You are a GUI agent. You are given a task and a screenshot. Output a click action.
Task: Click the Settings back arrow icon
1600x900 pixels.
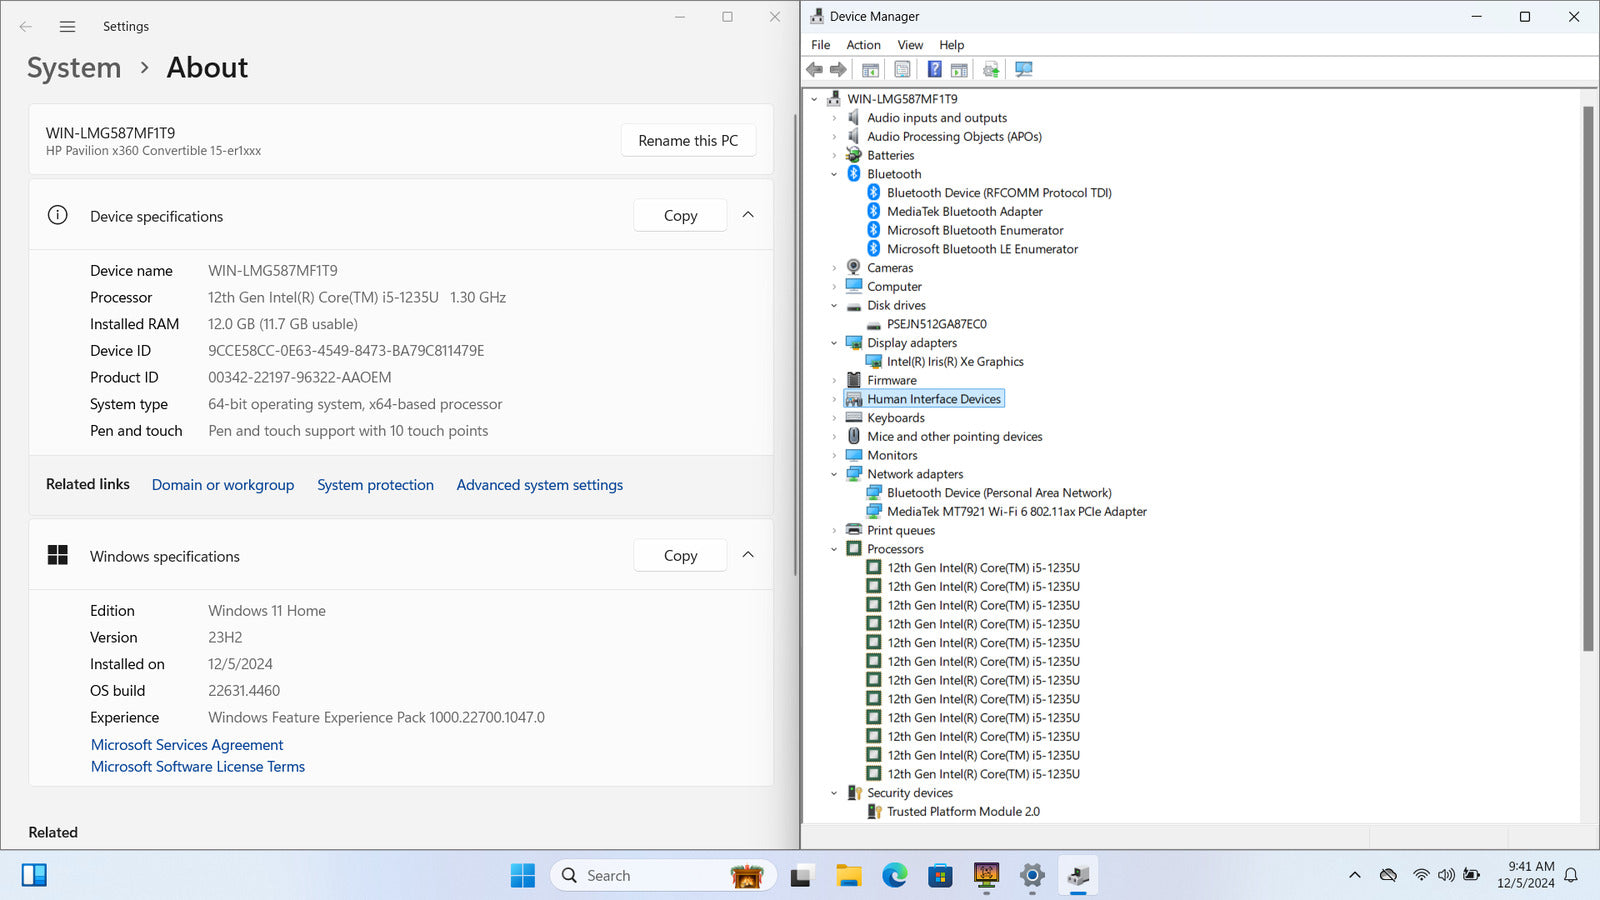click(x=26, y=27)
